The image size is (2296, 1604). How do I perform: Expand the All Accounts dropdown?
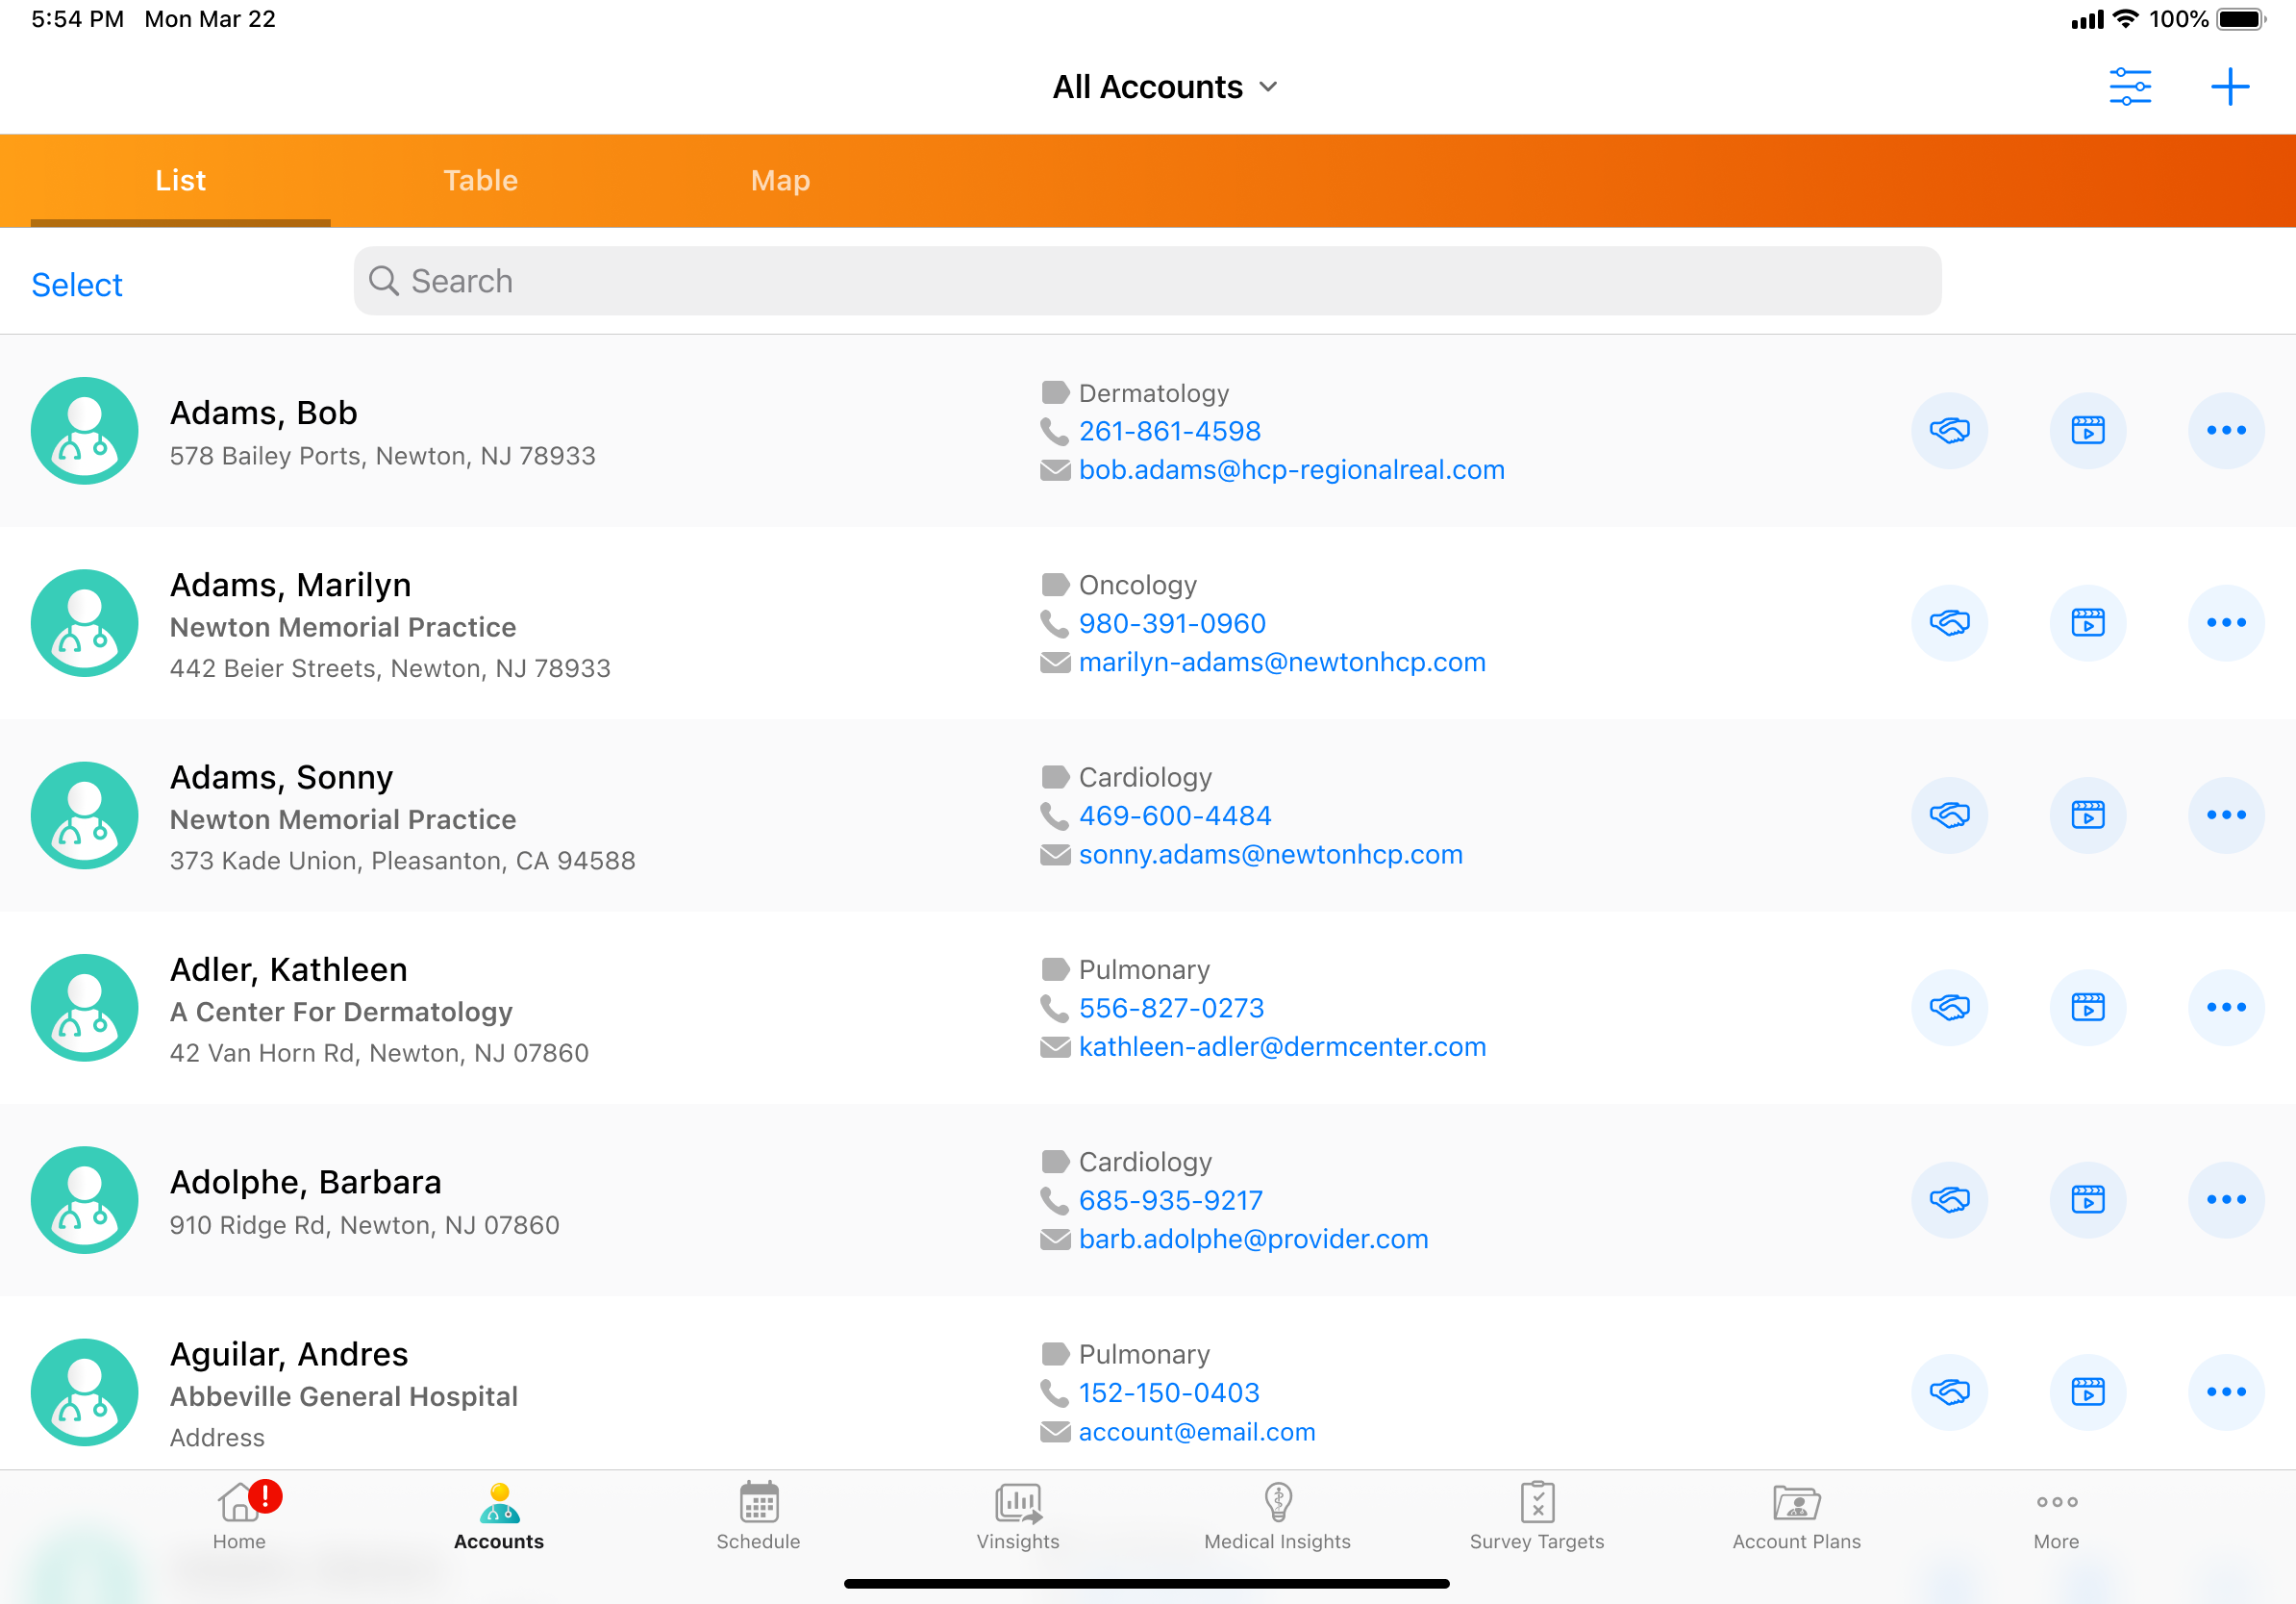pyautogui.click(x=1165, y=87)
